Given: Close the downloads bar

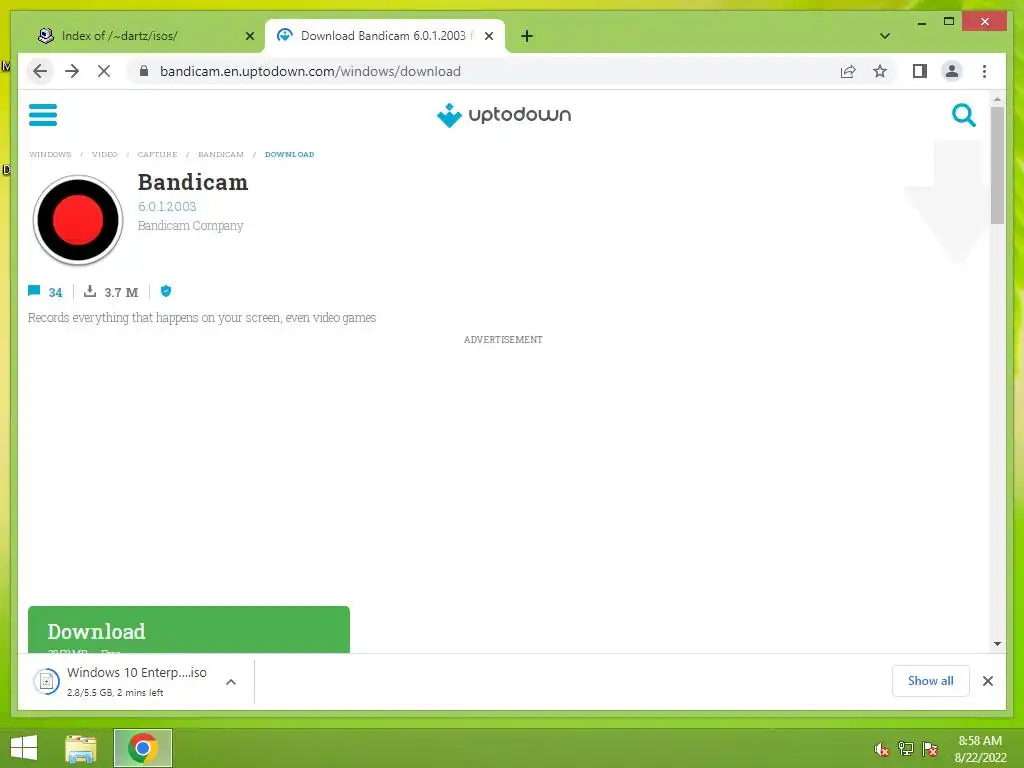Looking at the screenshot, I should (987, 681).
